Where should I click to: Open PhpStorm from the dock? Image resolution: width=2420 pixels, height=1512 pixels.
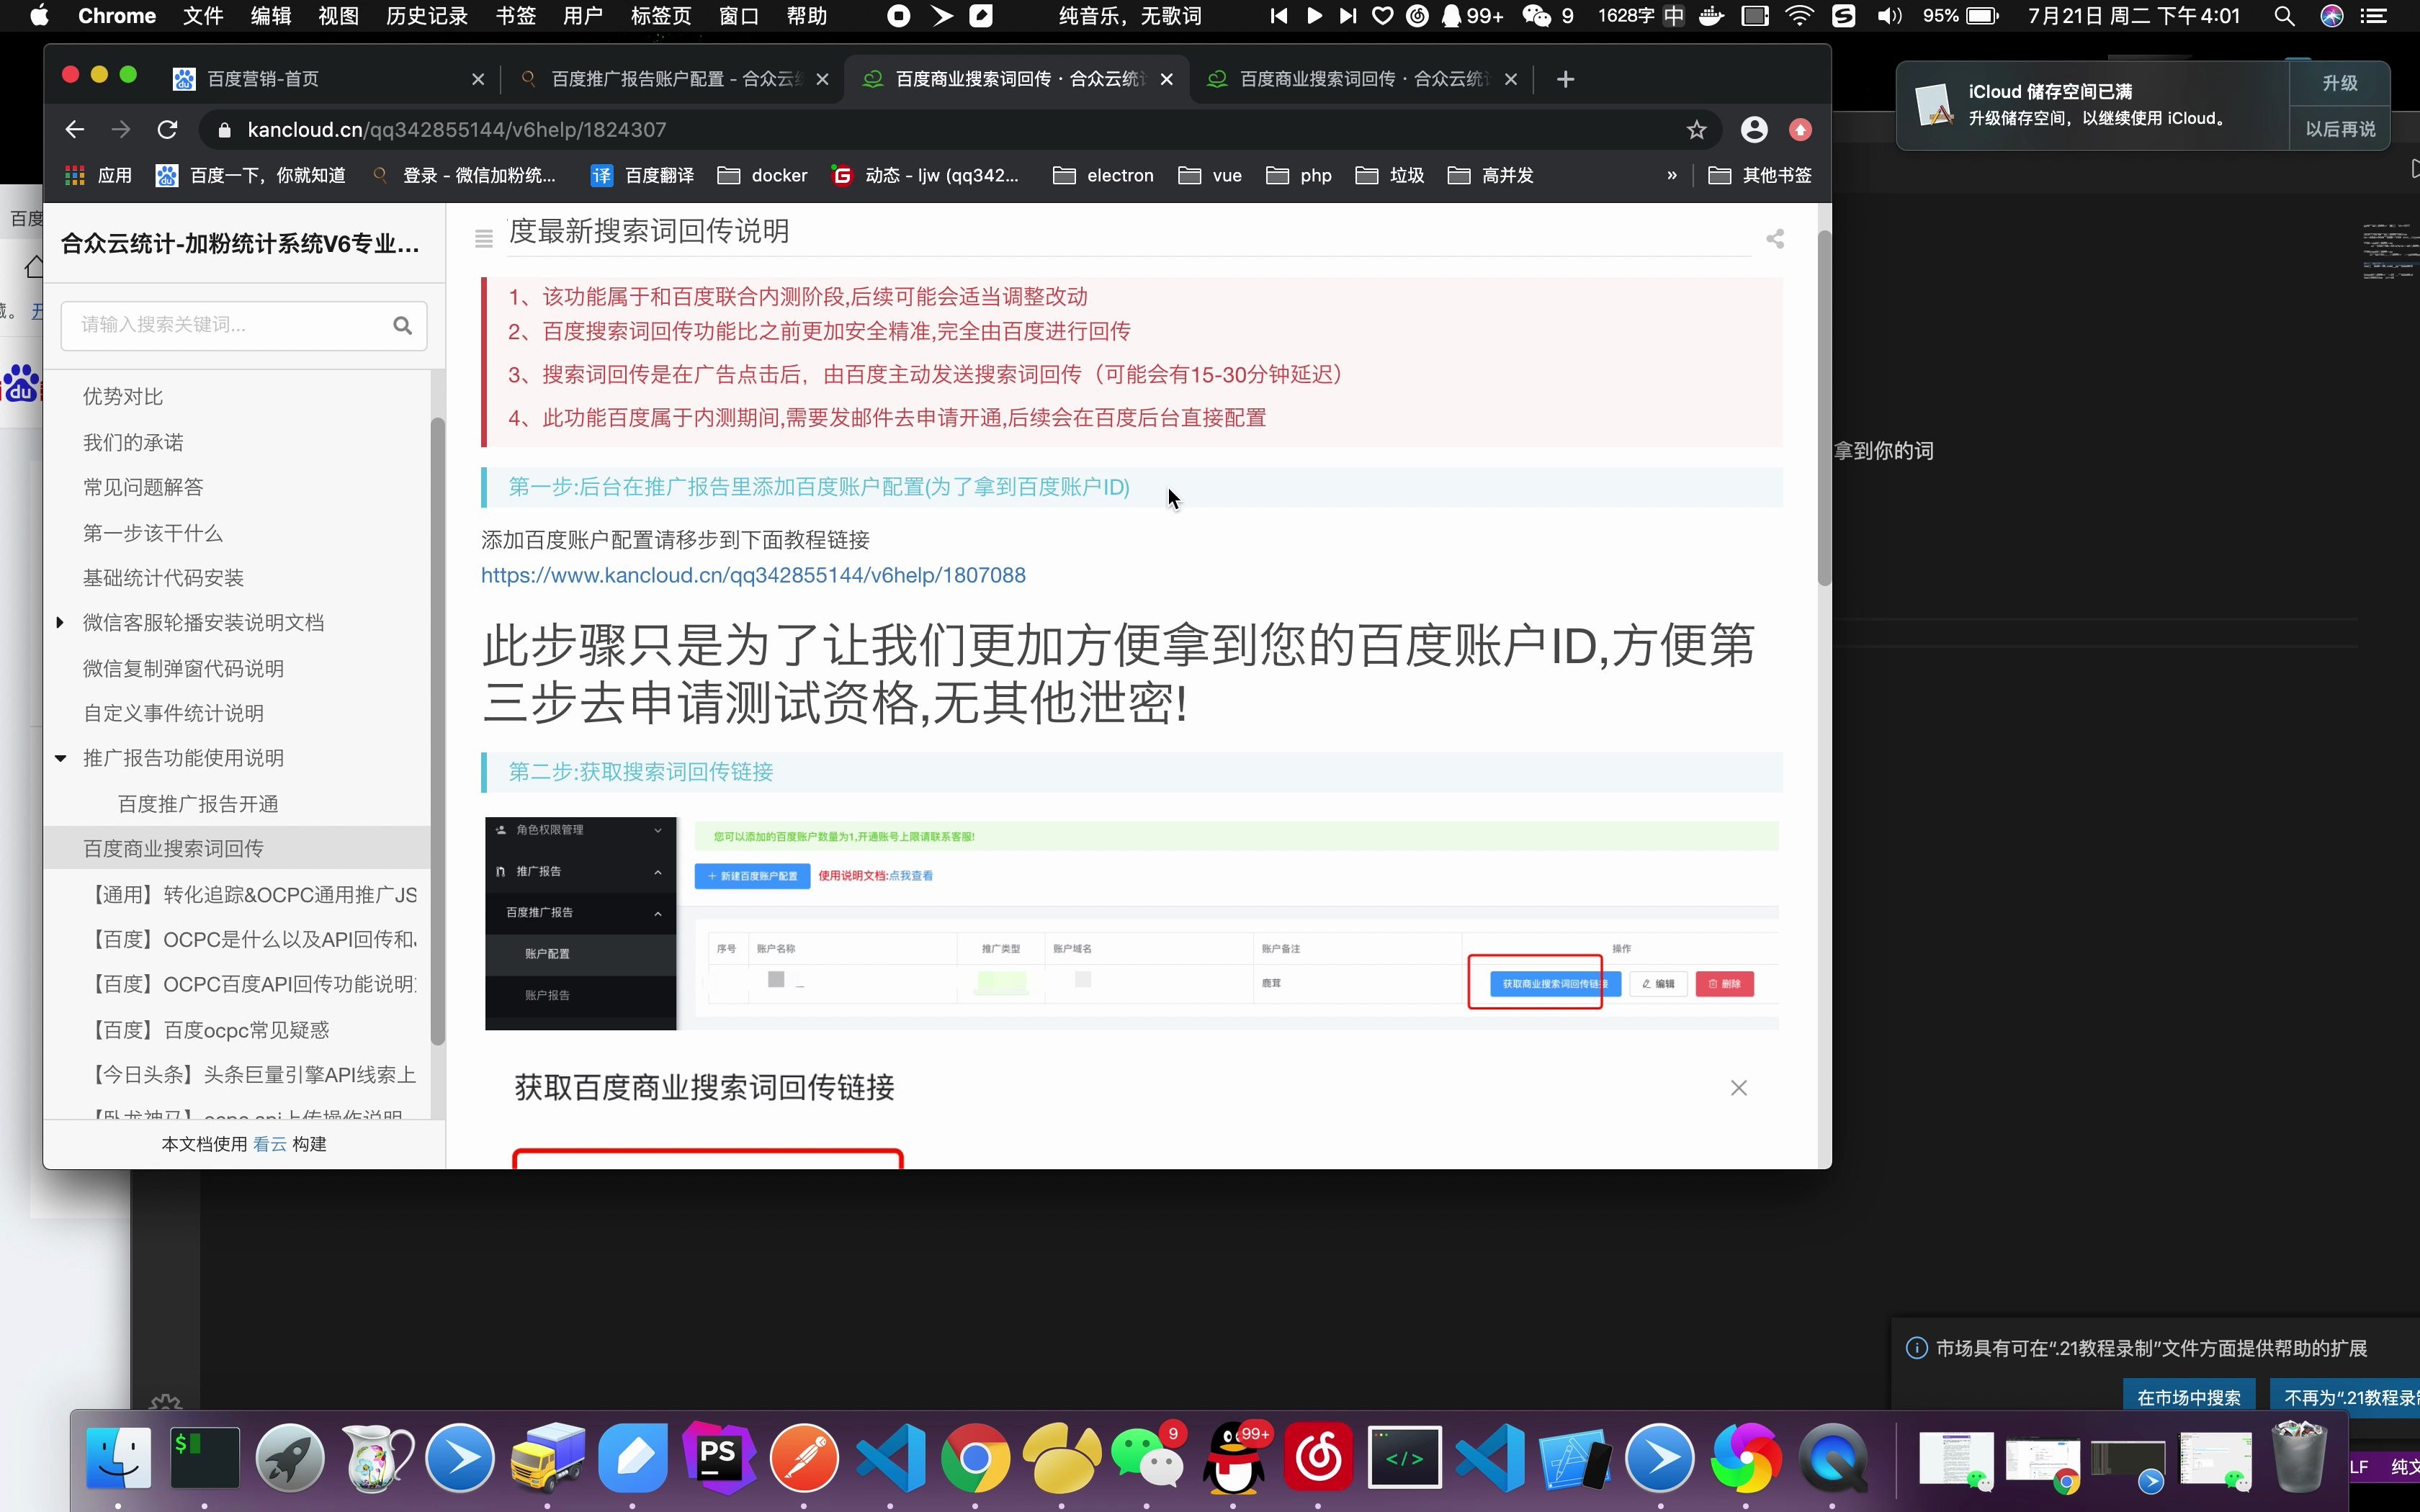pyautogui.click(x=718, y=1458)
